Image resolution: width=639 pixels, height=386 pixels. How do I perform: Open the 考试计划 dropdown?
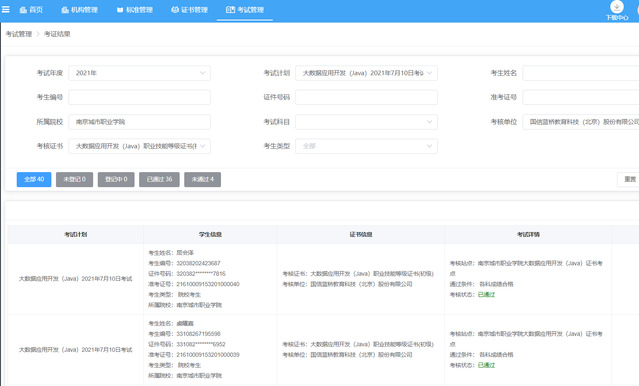366,73
